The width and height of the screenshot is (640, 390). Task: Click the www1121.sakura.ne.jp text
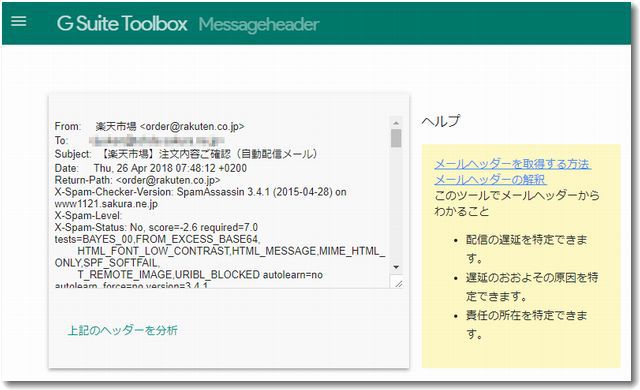[x=106, y=204]
